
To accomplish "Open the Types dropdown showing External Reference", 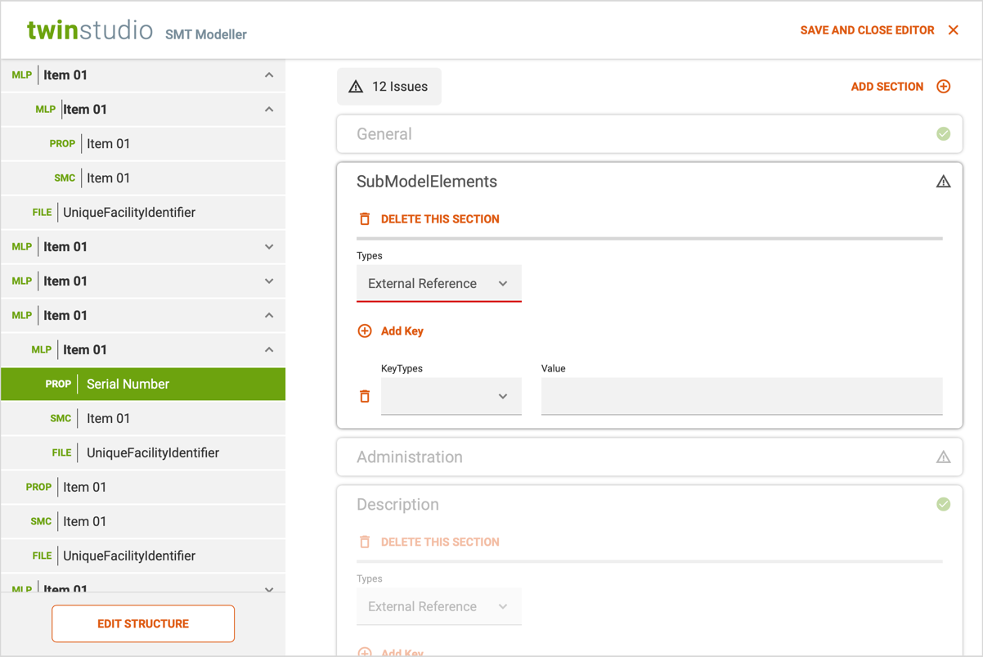I will 438,283.
